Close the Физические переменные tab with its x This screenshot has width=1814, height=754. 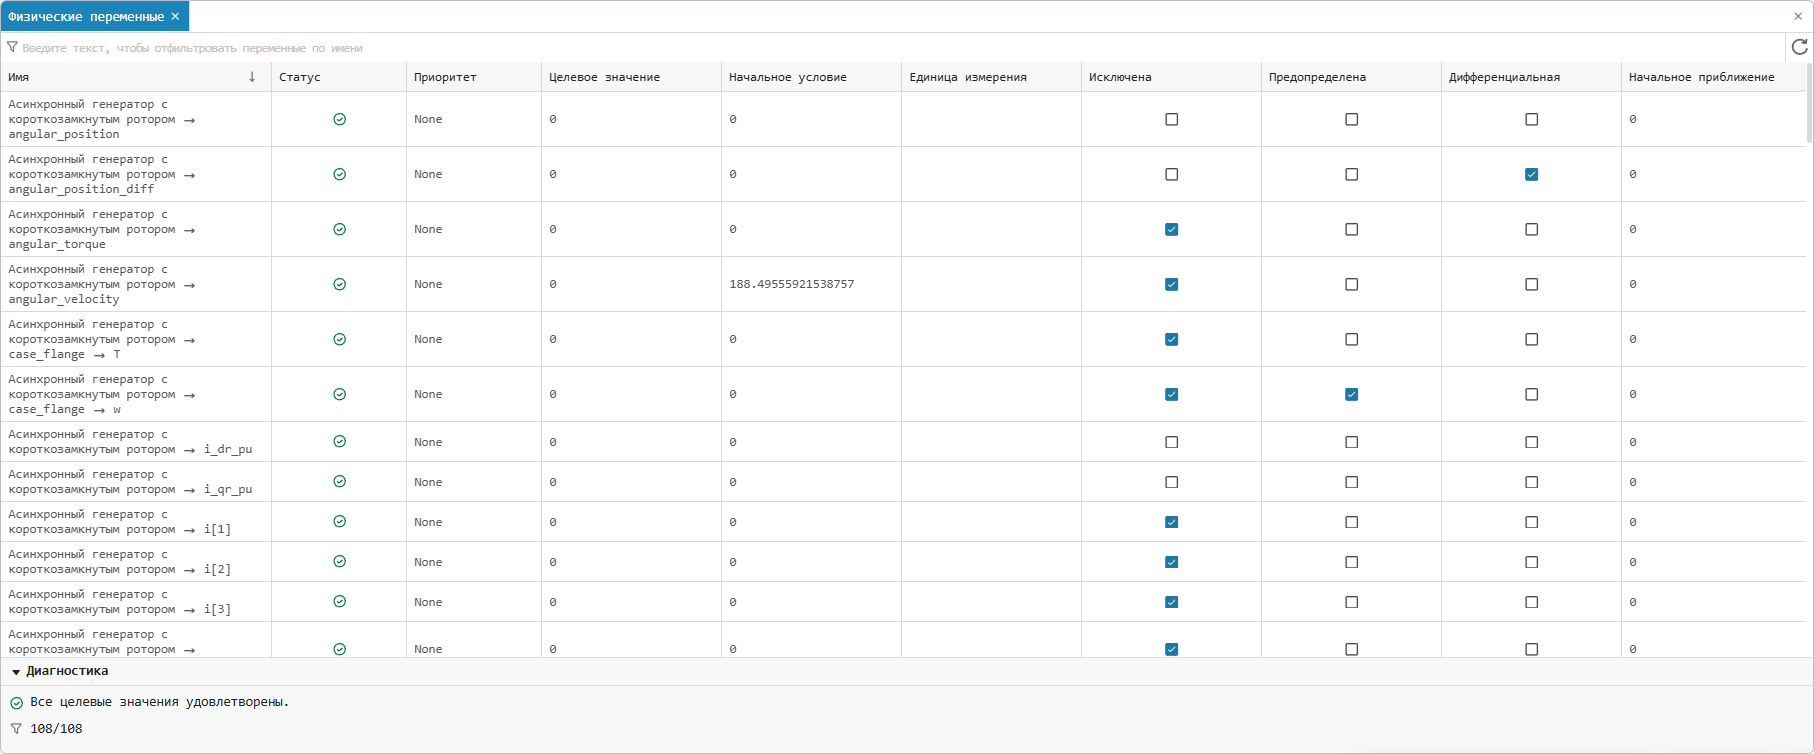[x=175, y=16]
